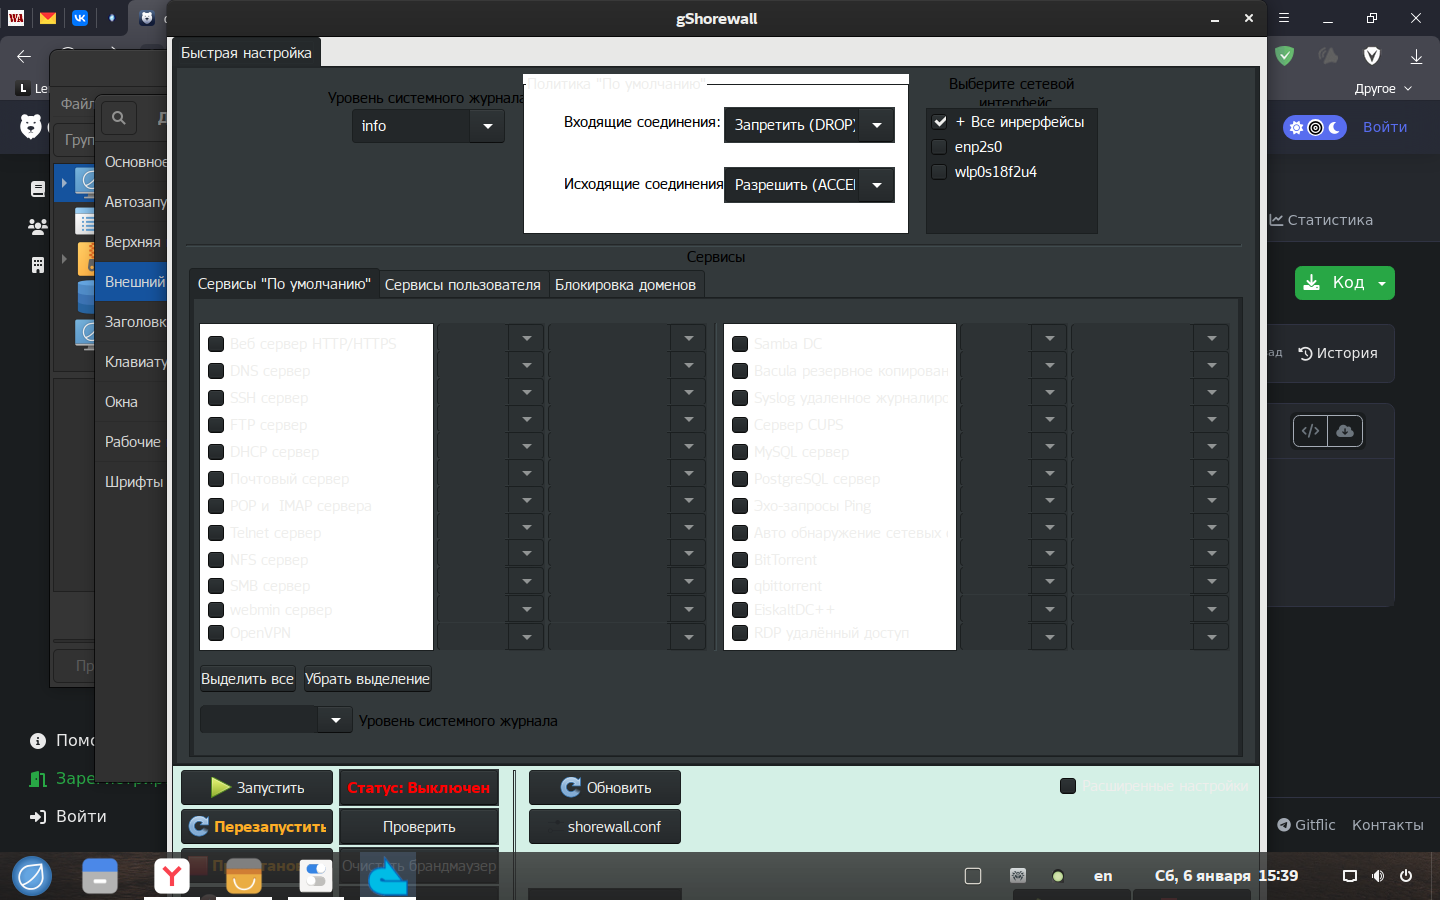Open 'История' on the Gitflic page

pyautogui.click(x=1338, y=353)
